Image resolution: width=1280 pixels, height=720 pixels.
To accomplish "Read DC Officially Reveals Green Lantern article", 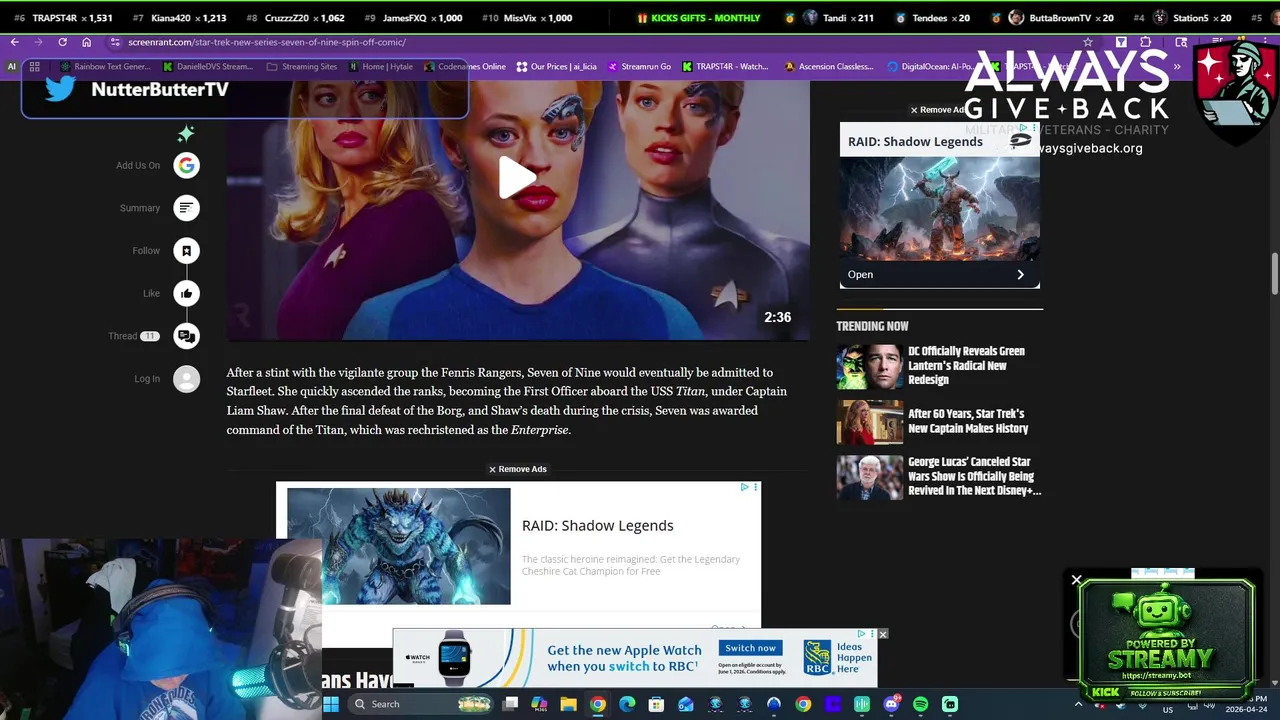I will tap(966, 365).
